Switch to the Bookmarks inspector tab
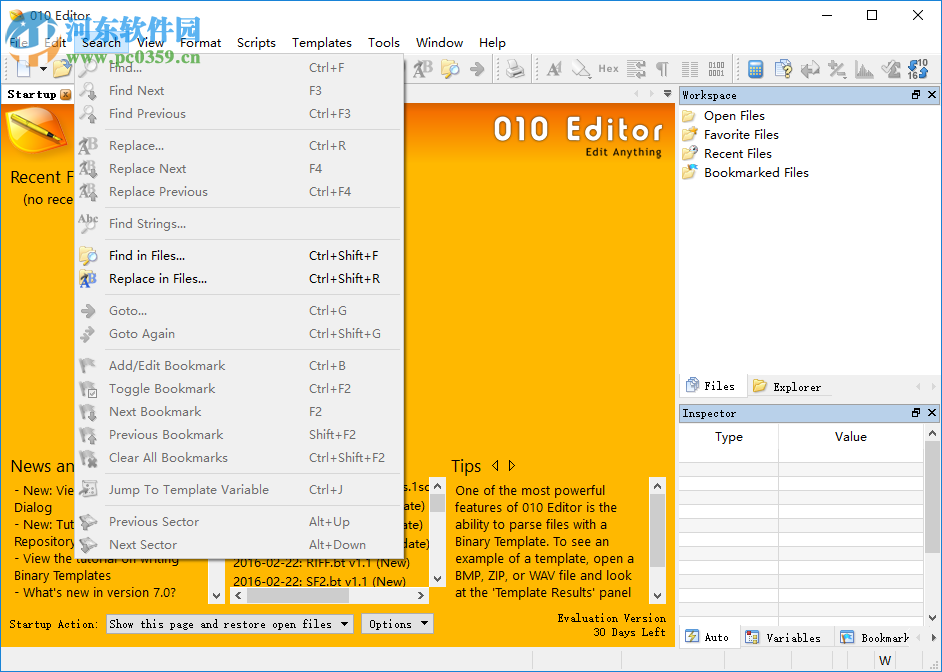Screen dimensions: 942x672 coord(875,638)
